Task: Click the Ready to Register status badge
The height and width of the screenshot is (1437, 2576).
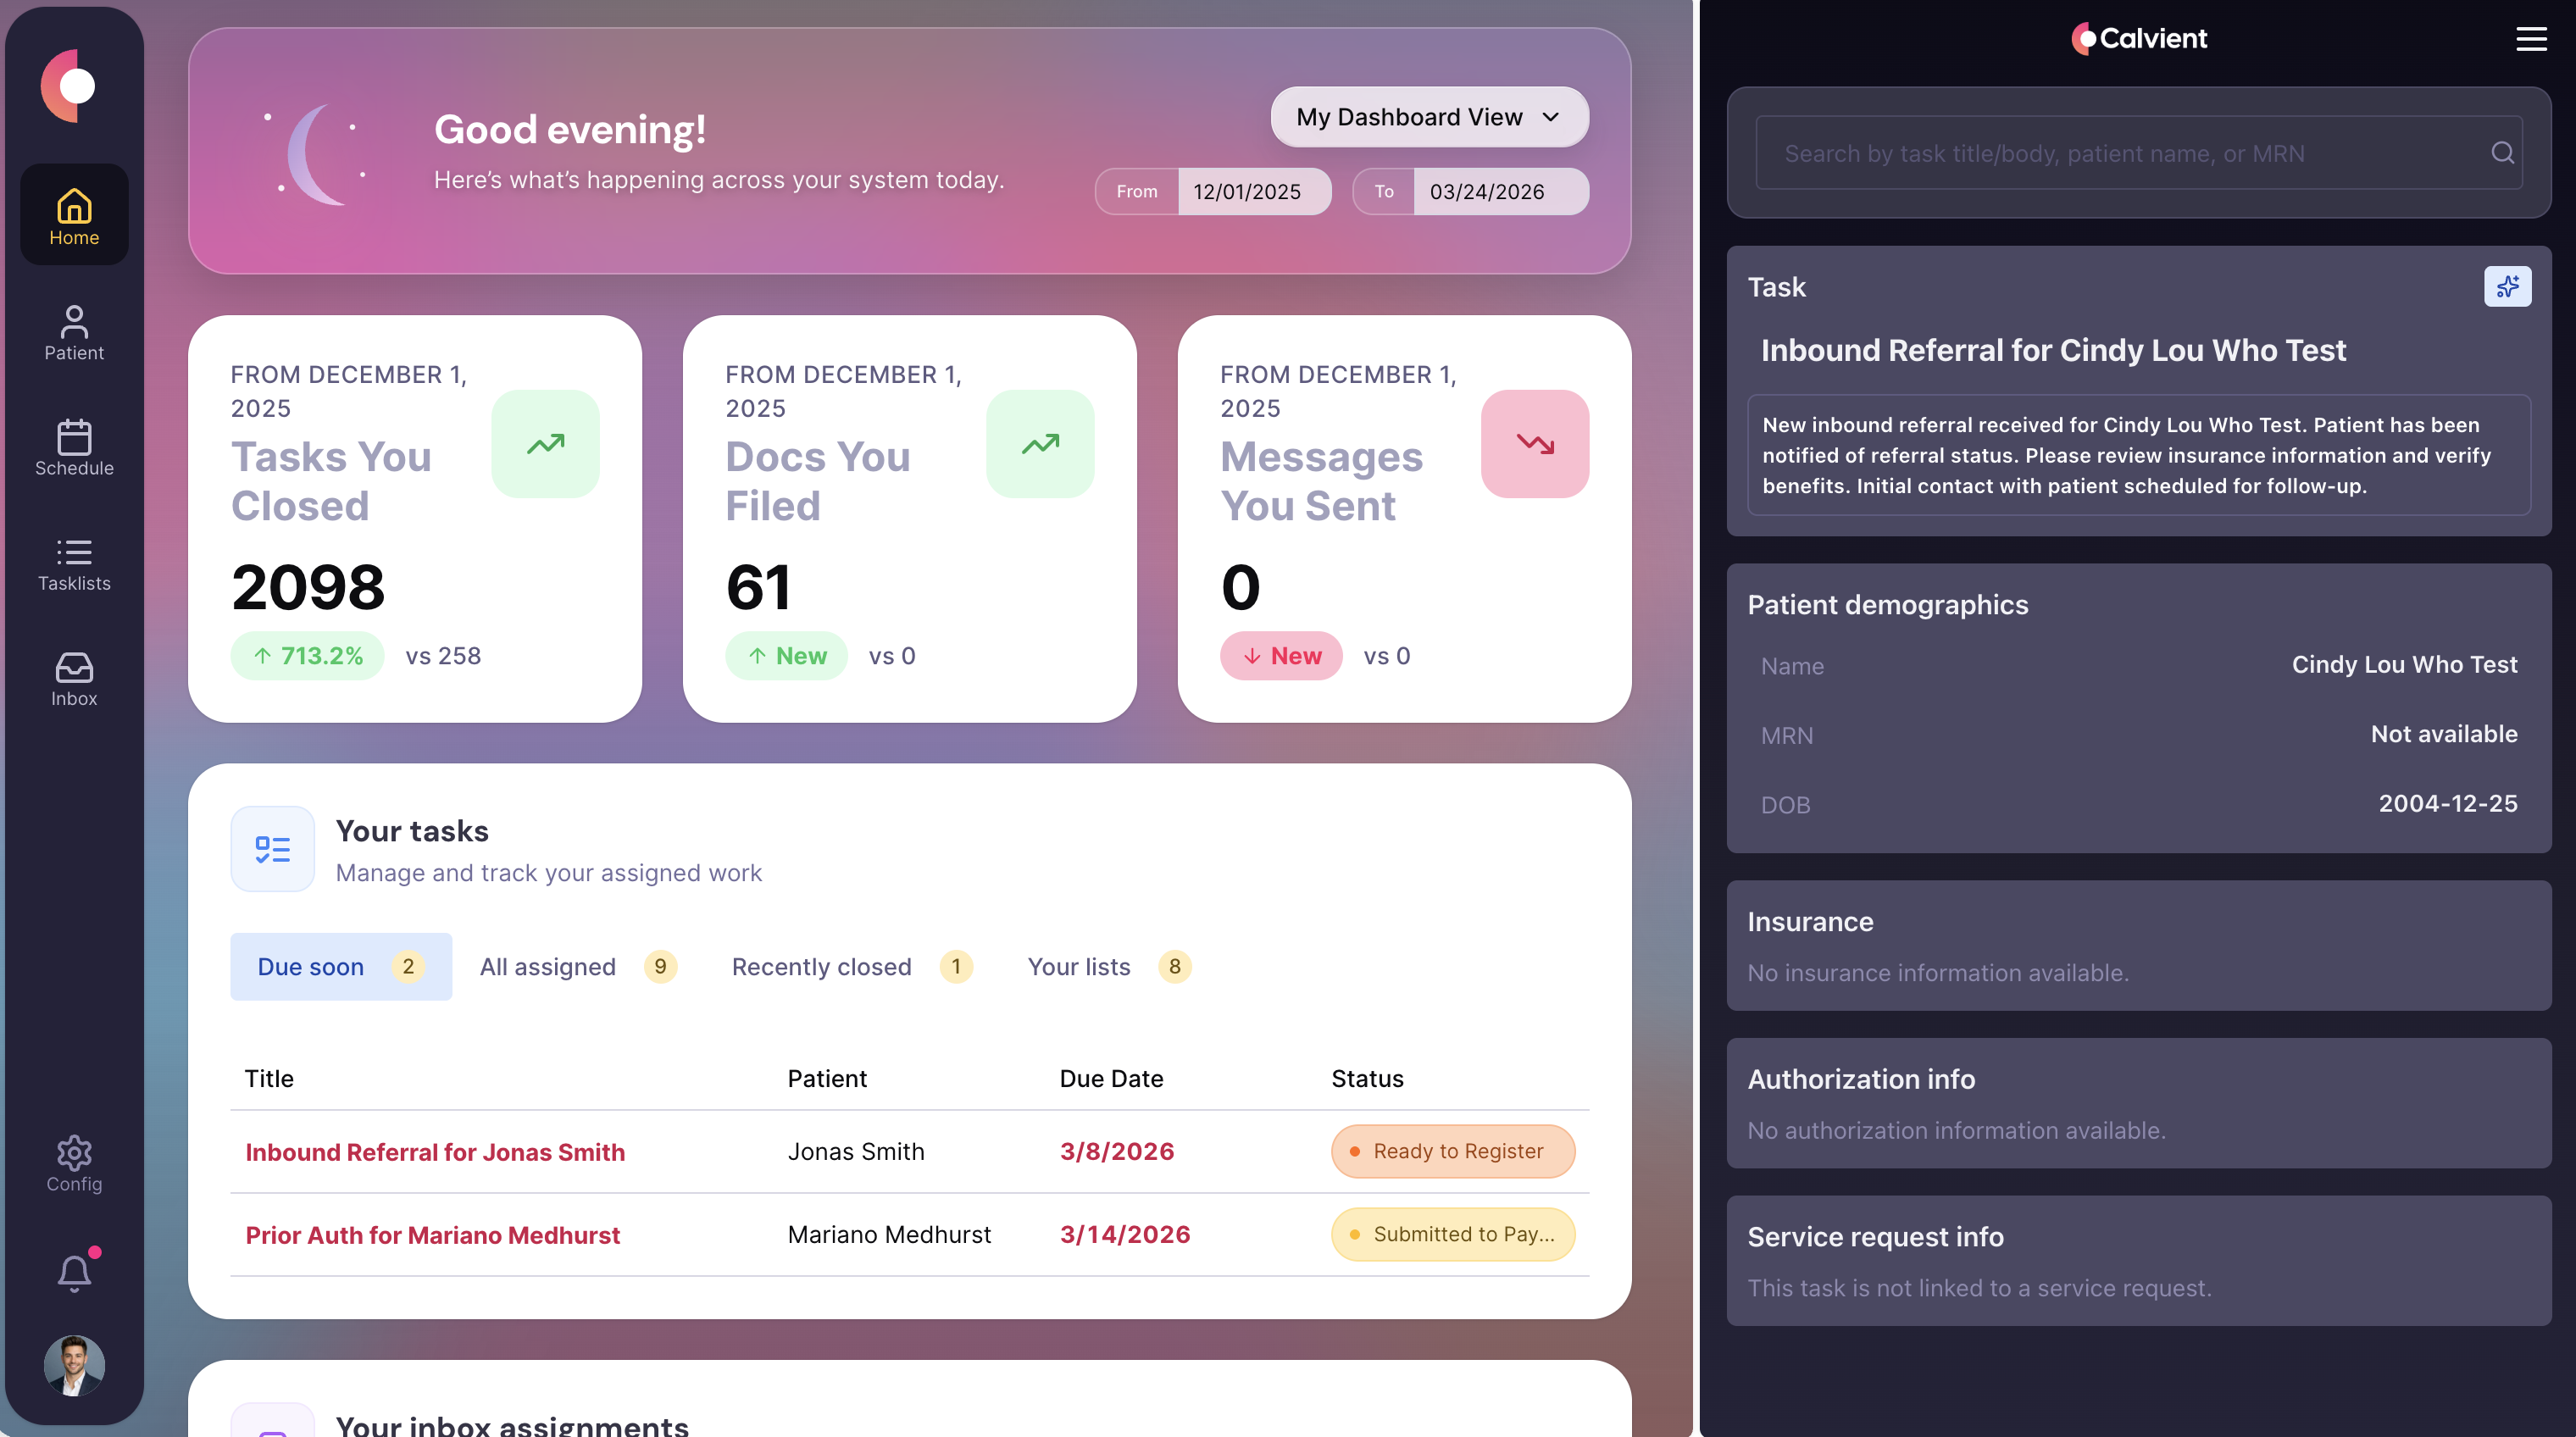Action: pos(1452,1151)
